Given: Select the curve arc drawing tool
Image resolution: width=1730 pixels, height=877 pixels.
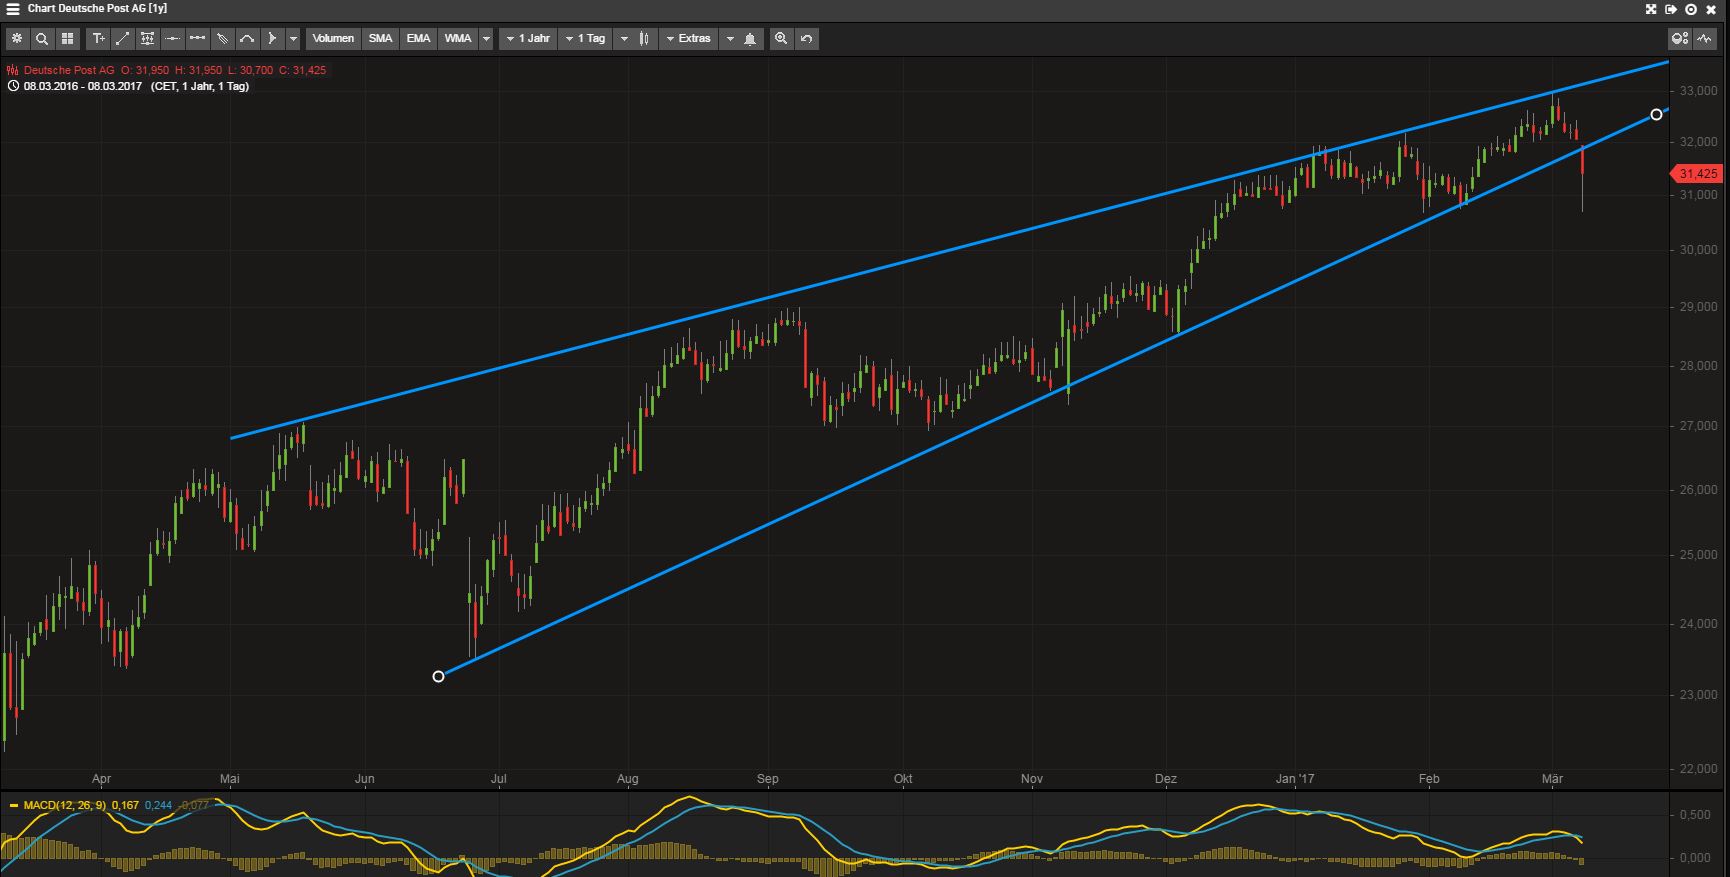Looking at the screenshot, I should coord(248,39).
